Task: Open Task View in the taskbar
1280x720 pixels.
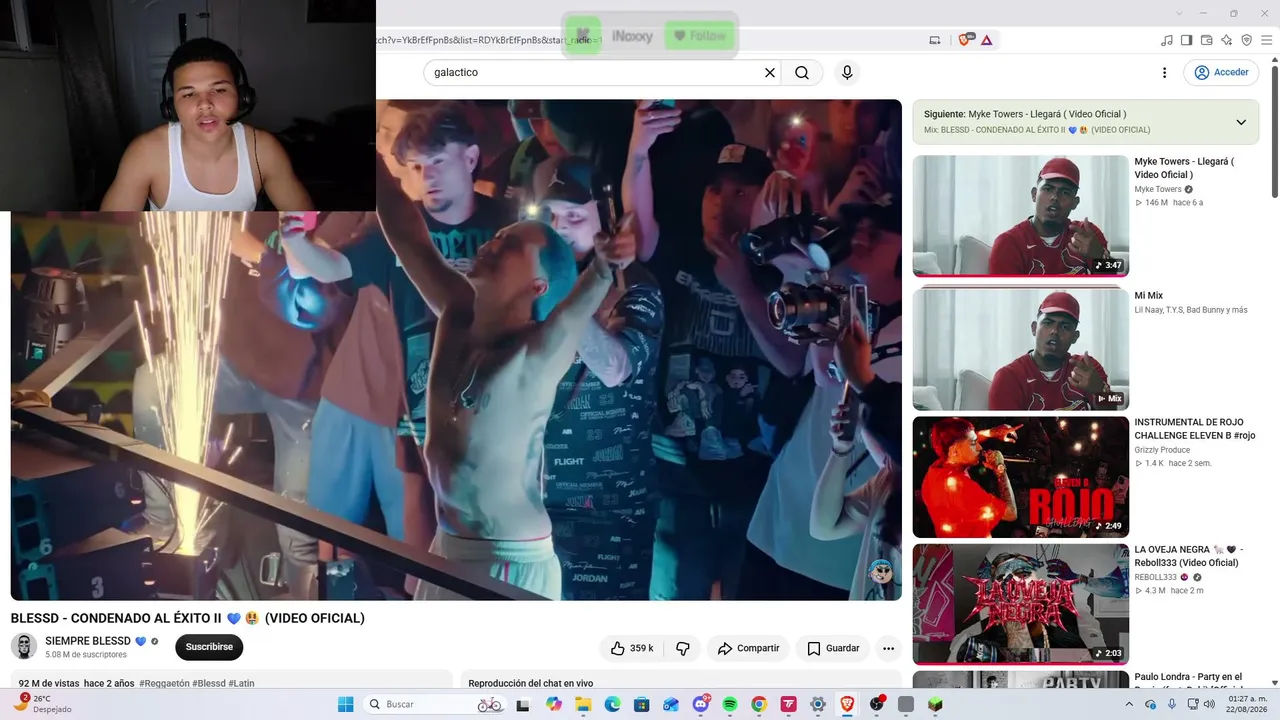Action: pos(522,704)
